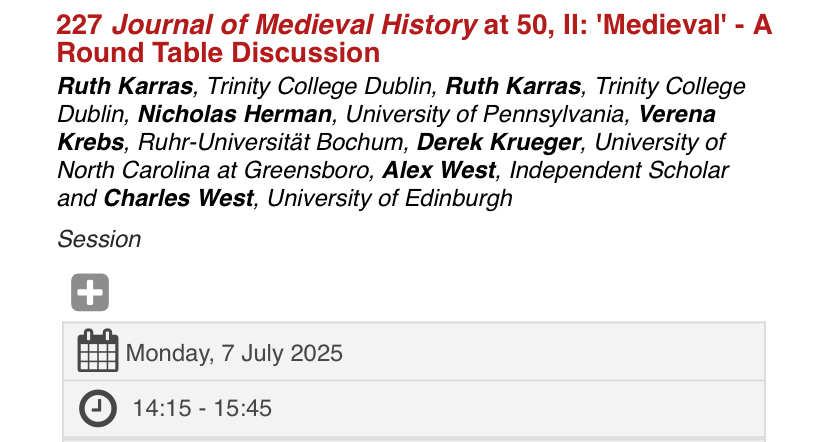Viewport: 828px width, 442px height.
Task: Click the Independent Scholar affiliation text
Action: [611, 170]
